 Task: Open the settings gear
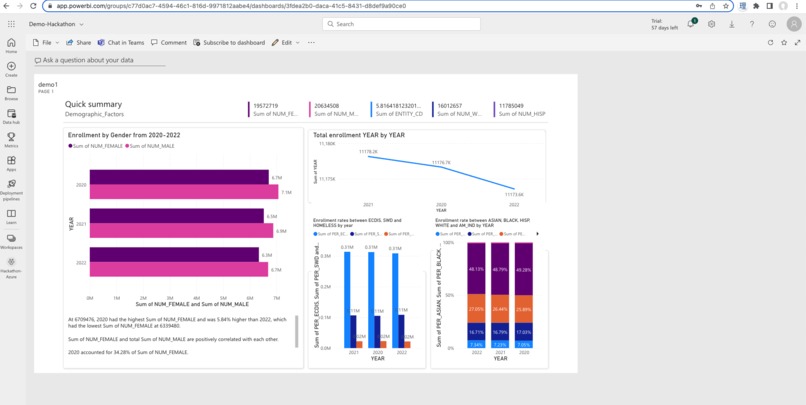[711, 24]
